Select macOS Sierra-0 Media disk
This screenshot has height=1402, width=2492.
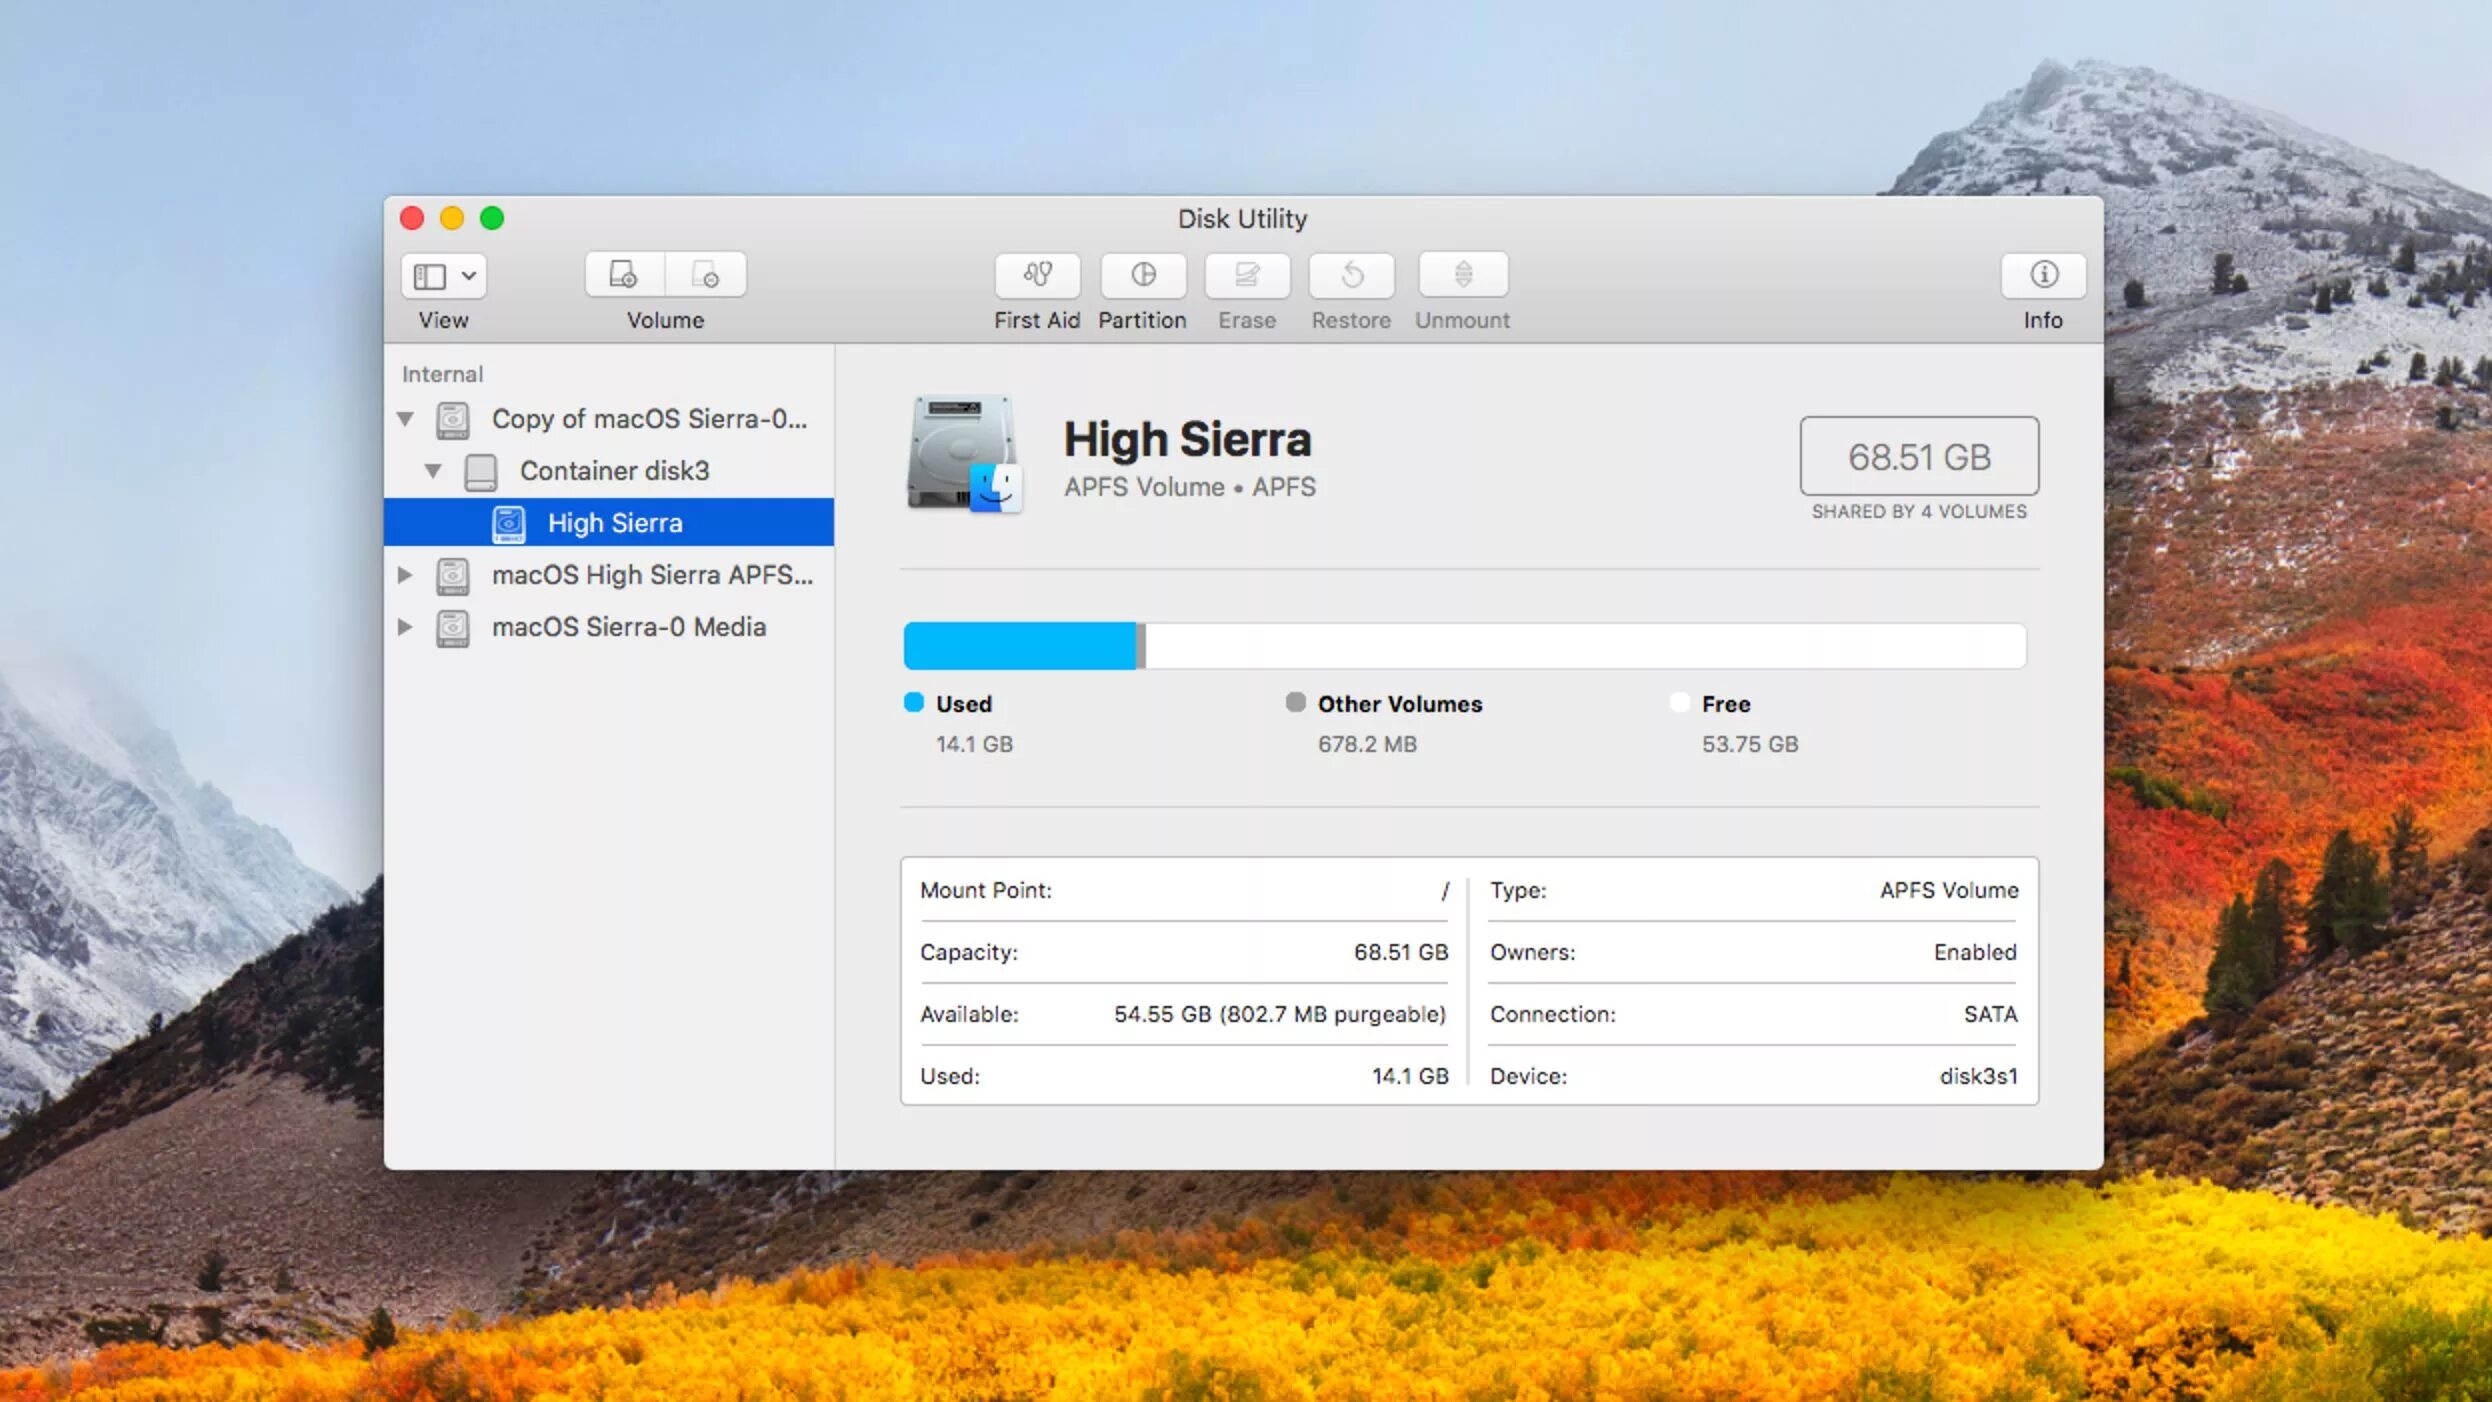(628, 627)
